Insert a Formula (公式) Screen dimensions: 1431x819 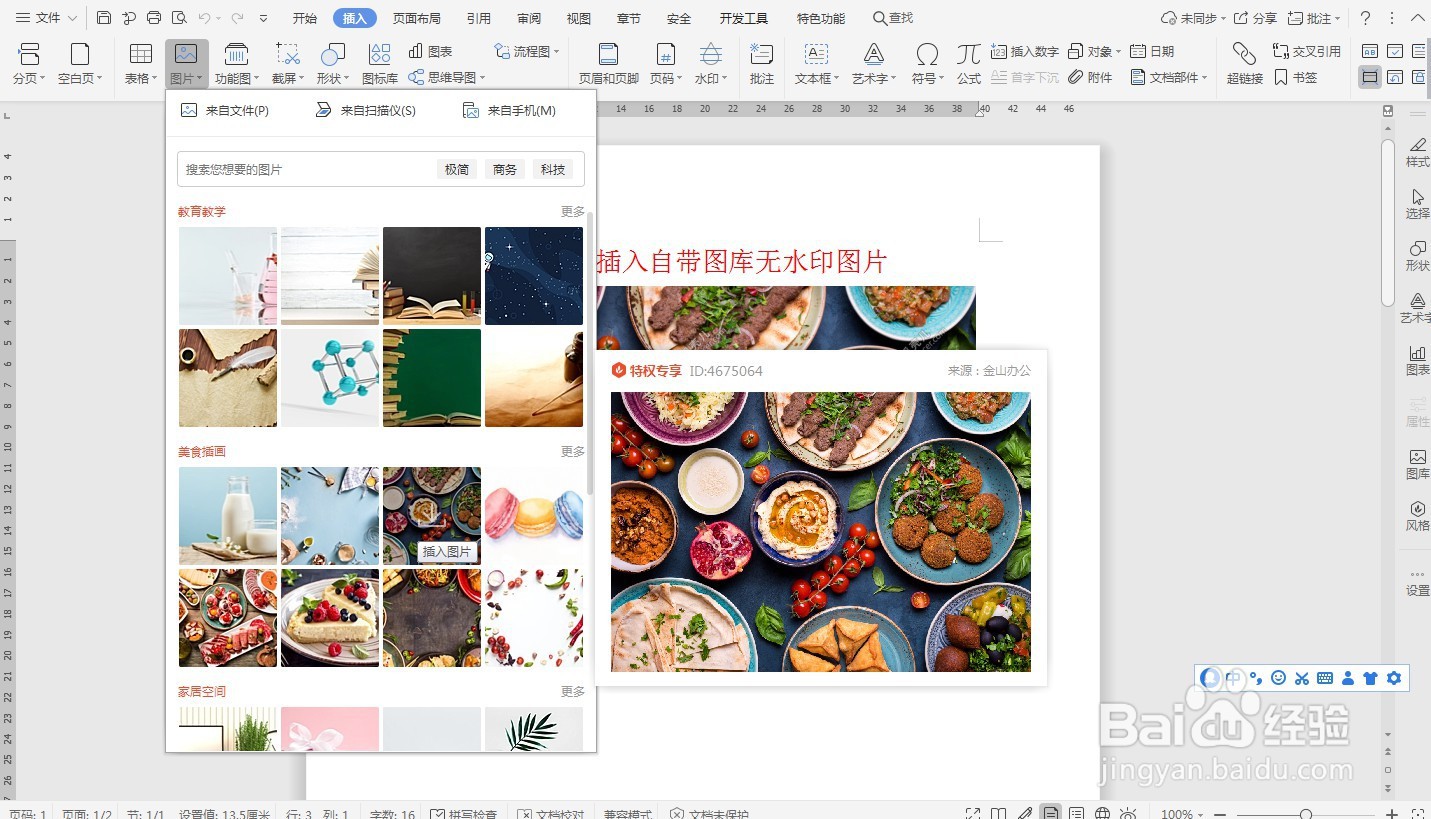[968, 63]
